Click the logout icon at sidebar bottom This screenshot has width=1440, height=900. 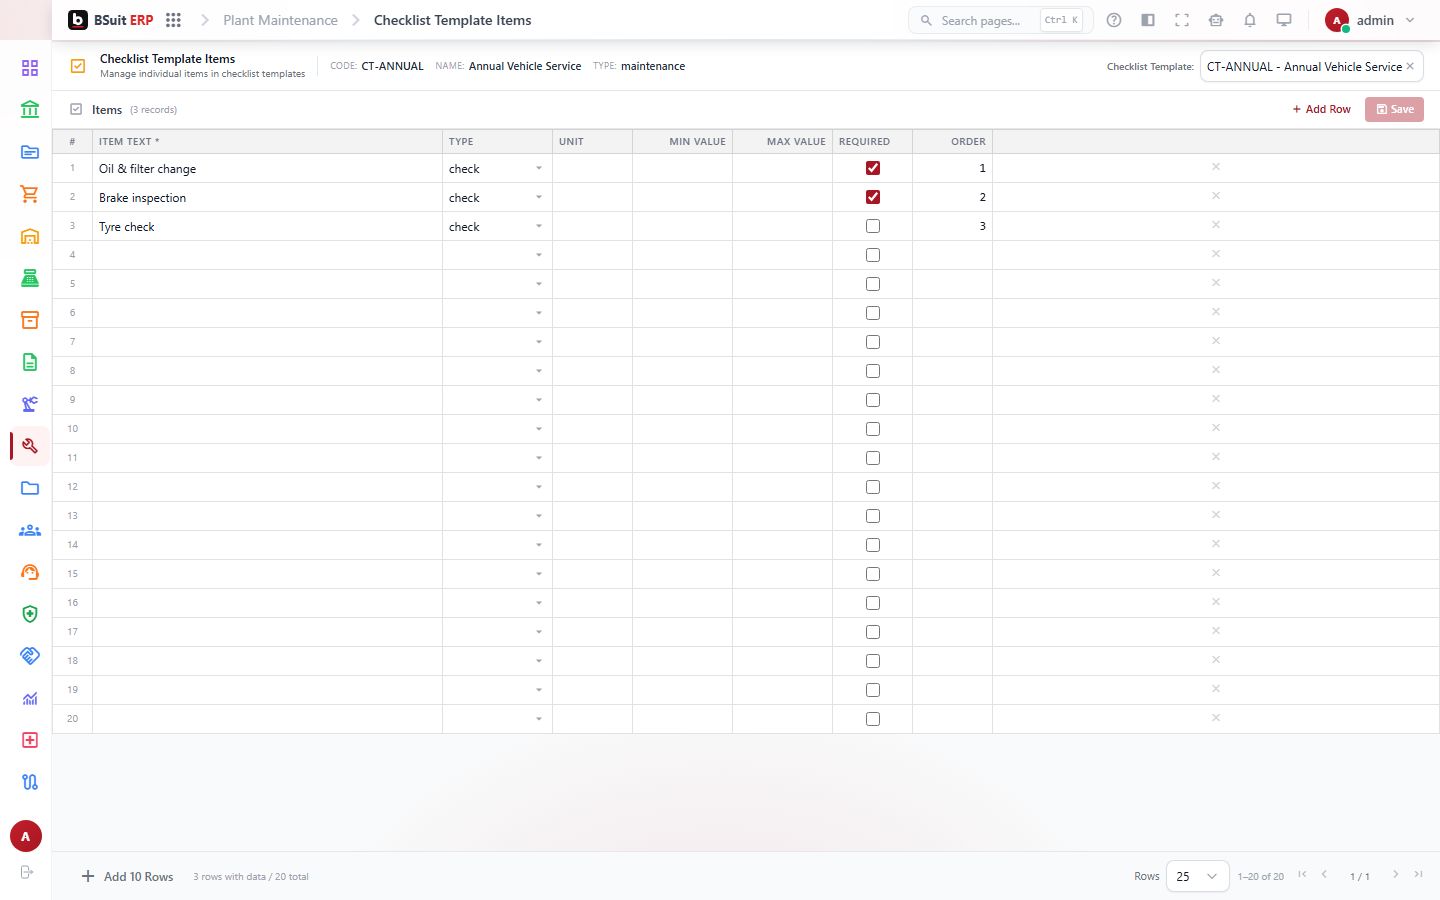pos(27,872)
